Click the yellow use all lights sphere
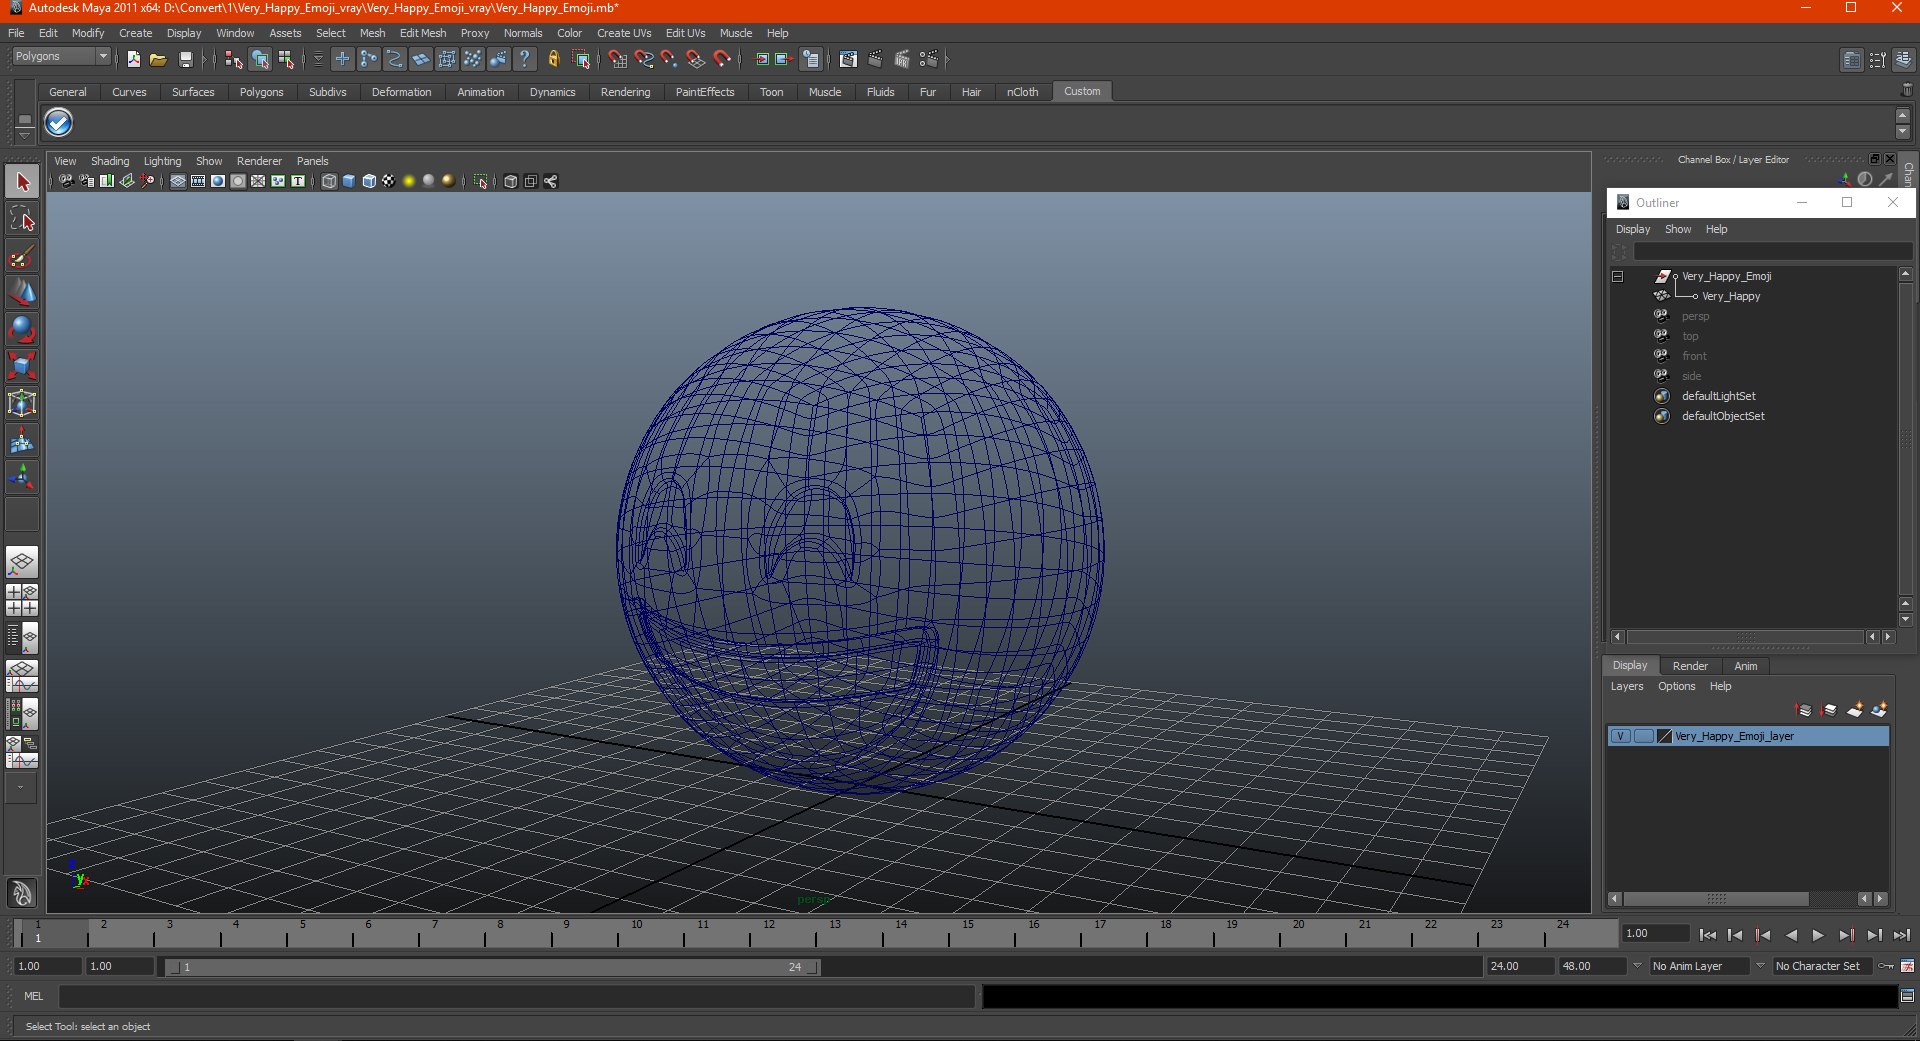The image size is (1920, 1041). pos(409,181)
